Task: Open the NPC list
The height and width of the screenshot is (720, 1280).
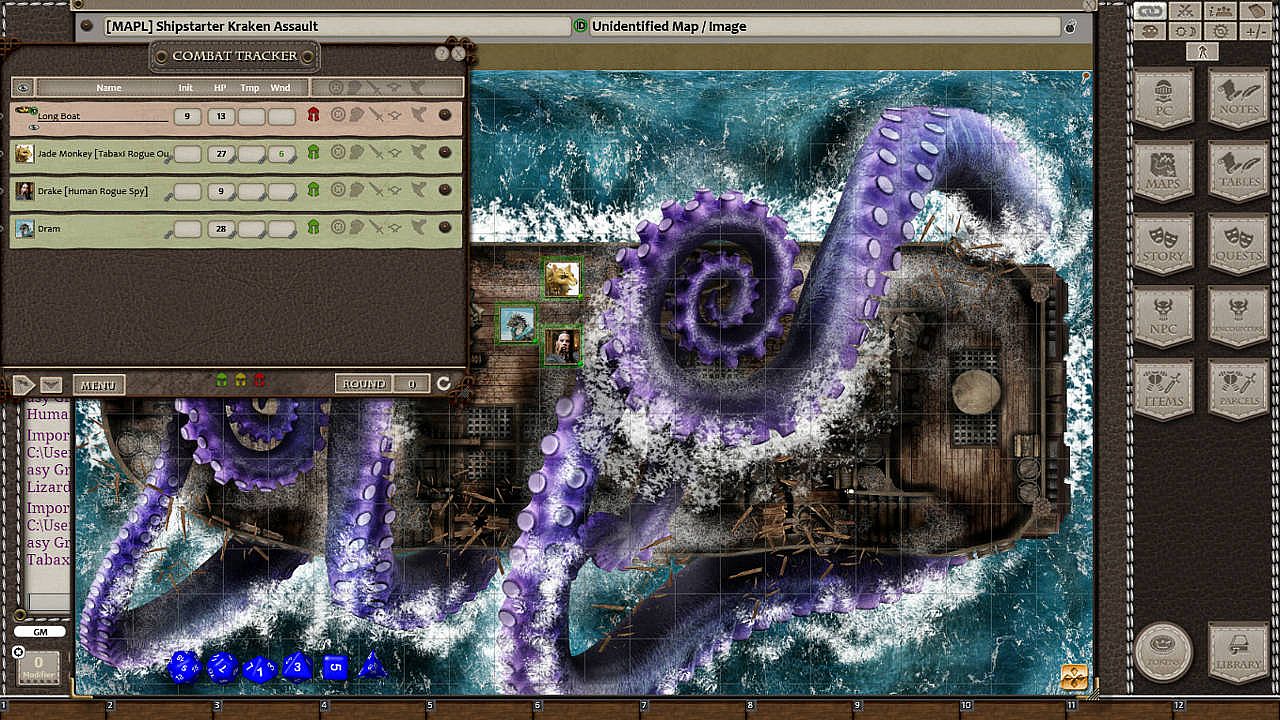Action: [1164, 317]
